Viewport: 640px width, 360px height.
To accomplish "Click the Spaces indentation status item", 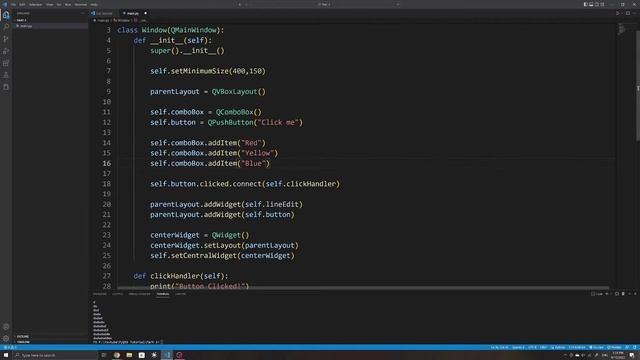I will point(518,347).
